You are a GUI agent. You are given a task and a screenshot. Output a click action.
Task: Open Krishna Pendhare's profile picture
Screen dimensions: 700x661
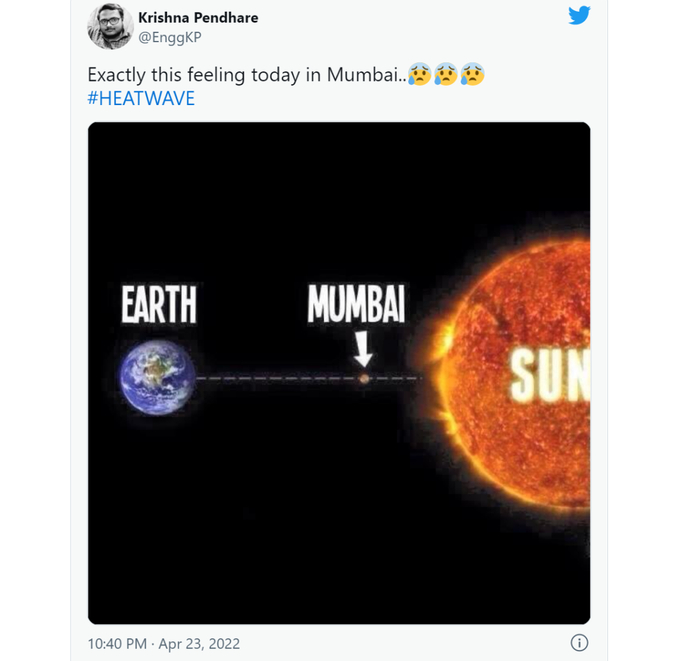click(110, 26)
